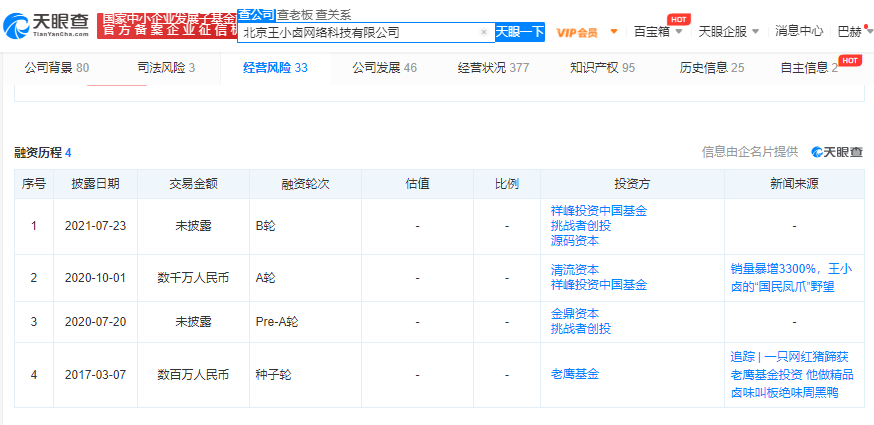
Task: Select the 查公司 search tab
Action: [256, 15]
